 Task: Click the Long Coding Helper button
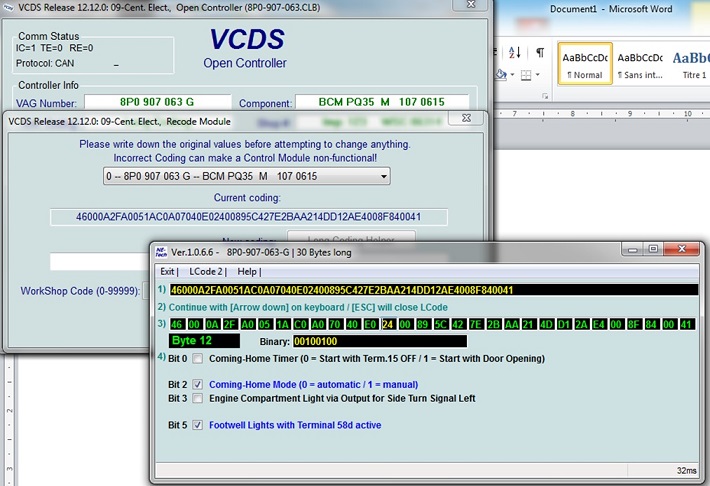pos(351,239)
